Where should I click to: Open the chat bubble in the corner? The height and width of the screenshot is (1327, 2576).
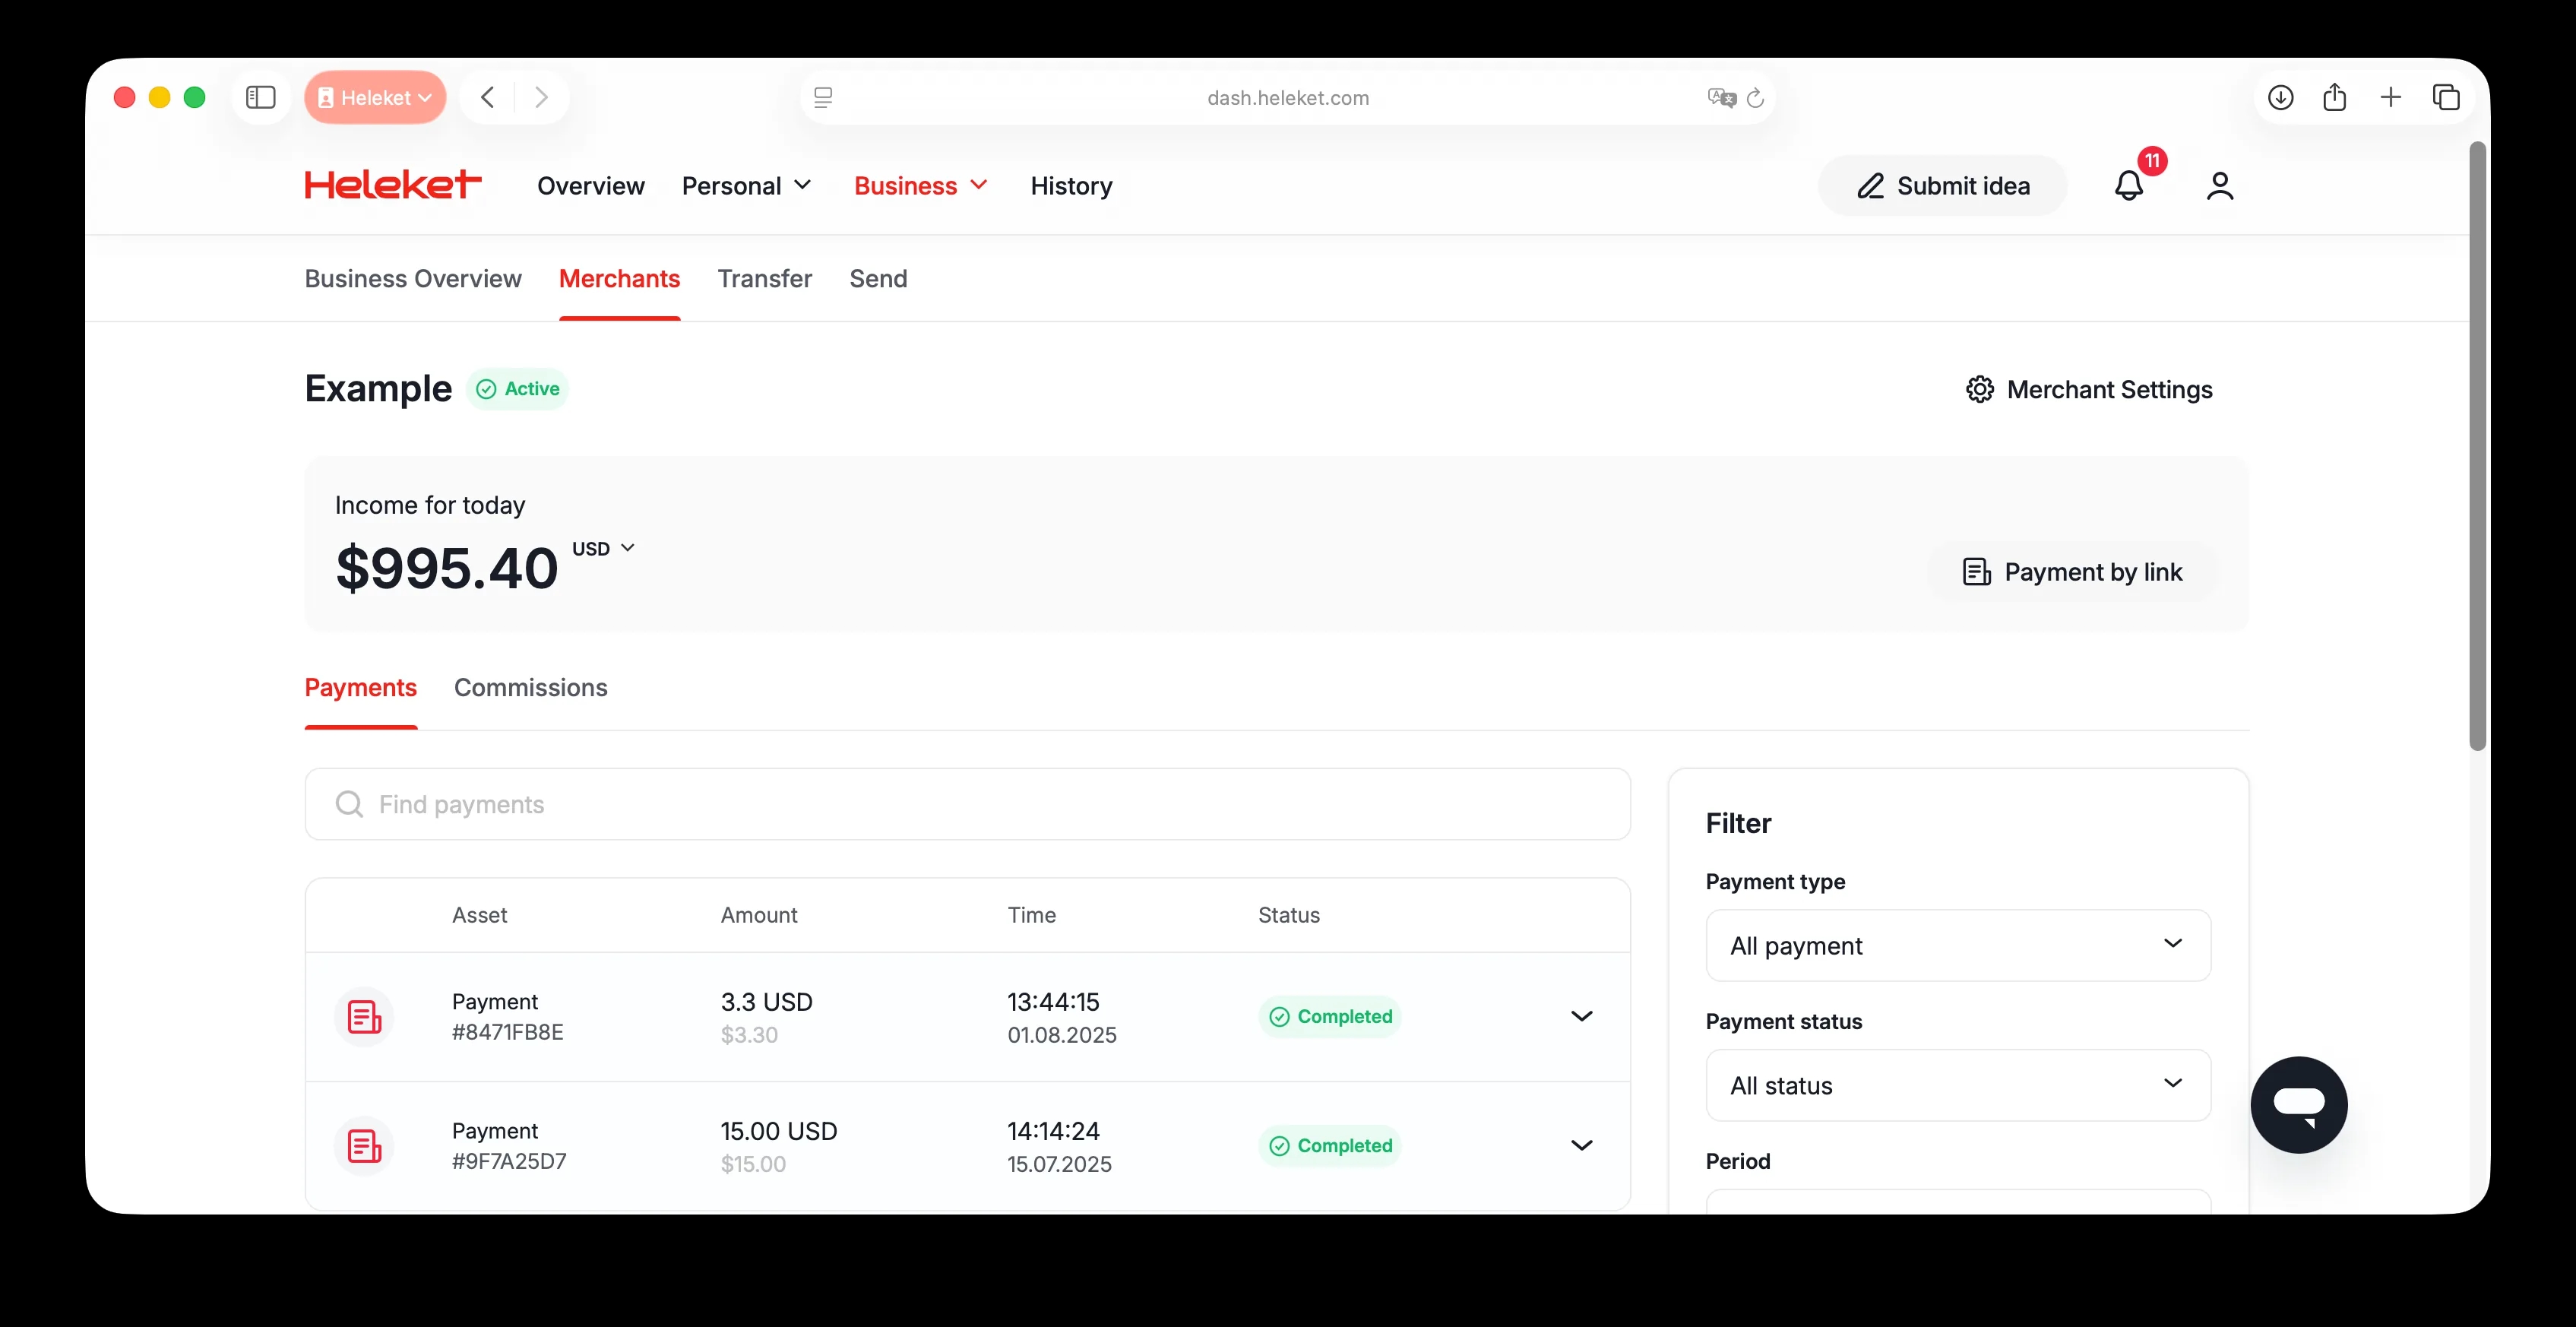coord(2299,1104)
